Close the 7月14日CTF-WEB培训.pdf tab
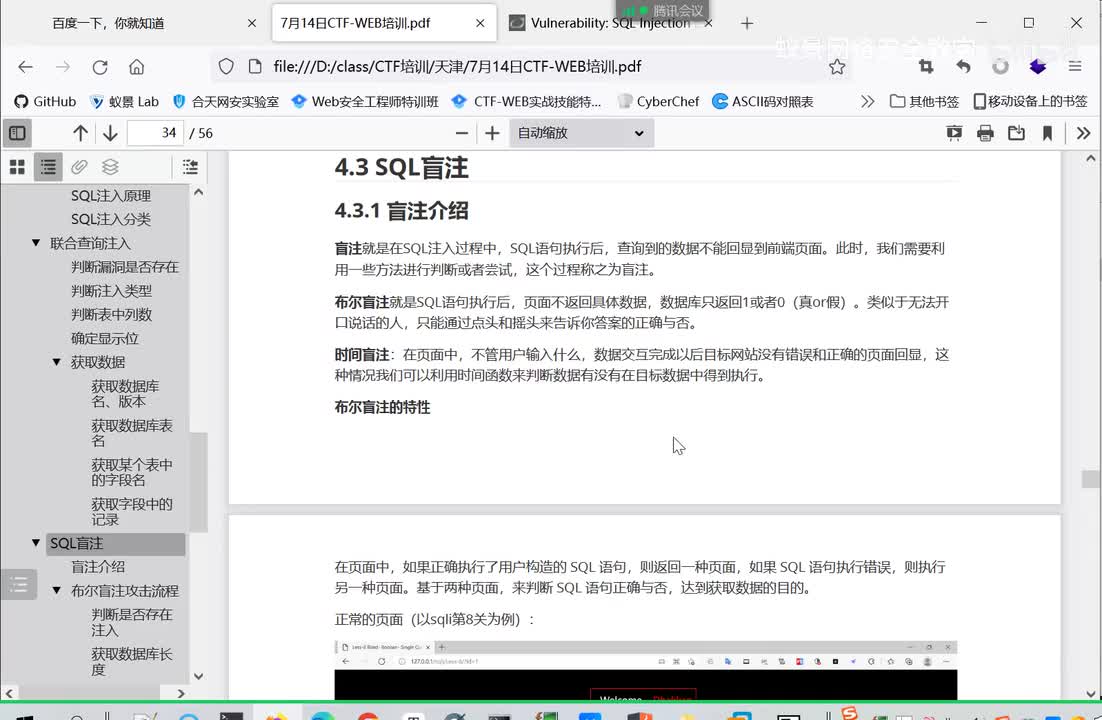 [x=480, y=23]
